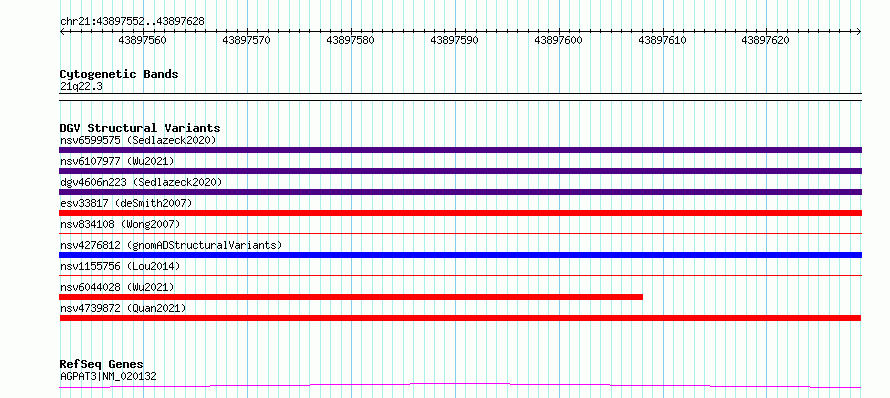This screenshot has height=398, width=890.
Task: Click ruler position 43897610
Action: coord(662,40)
